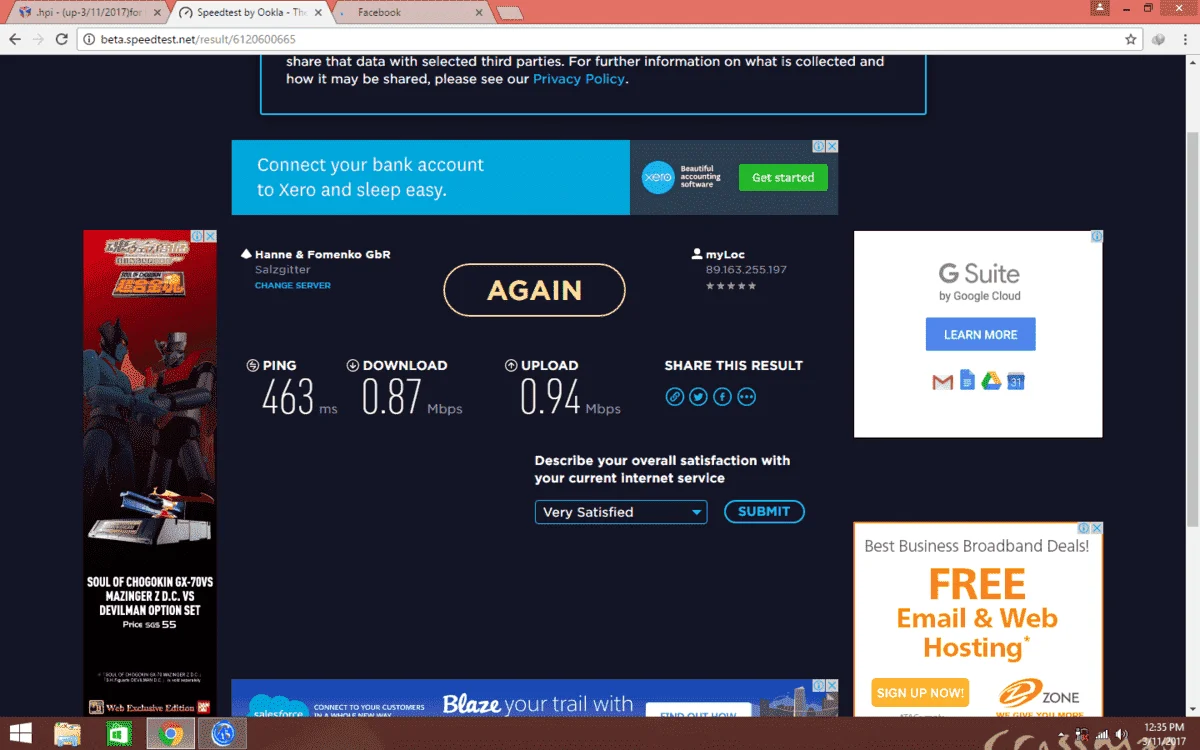
Task: Click the site info icon in address bar
Action: (x=88, y=40)
